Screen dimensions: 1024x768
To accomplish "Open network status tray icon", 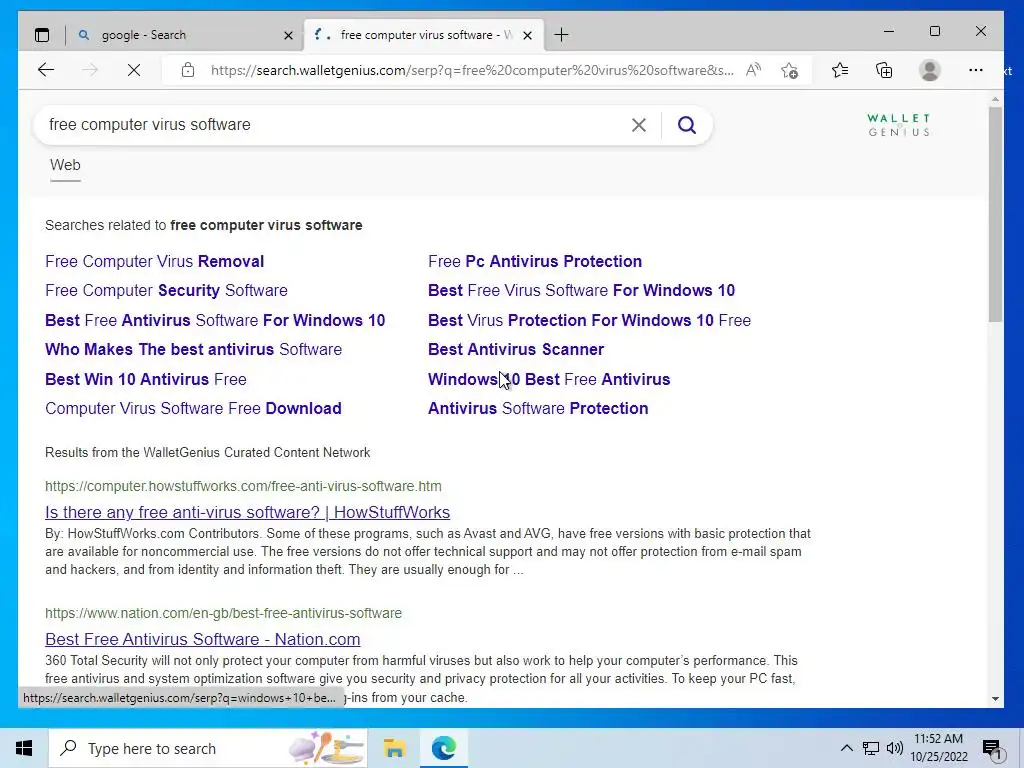I will click(x=871, y=748).
